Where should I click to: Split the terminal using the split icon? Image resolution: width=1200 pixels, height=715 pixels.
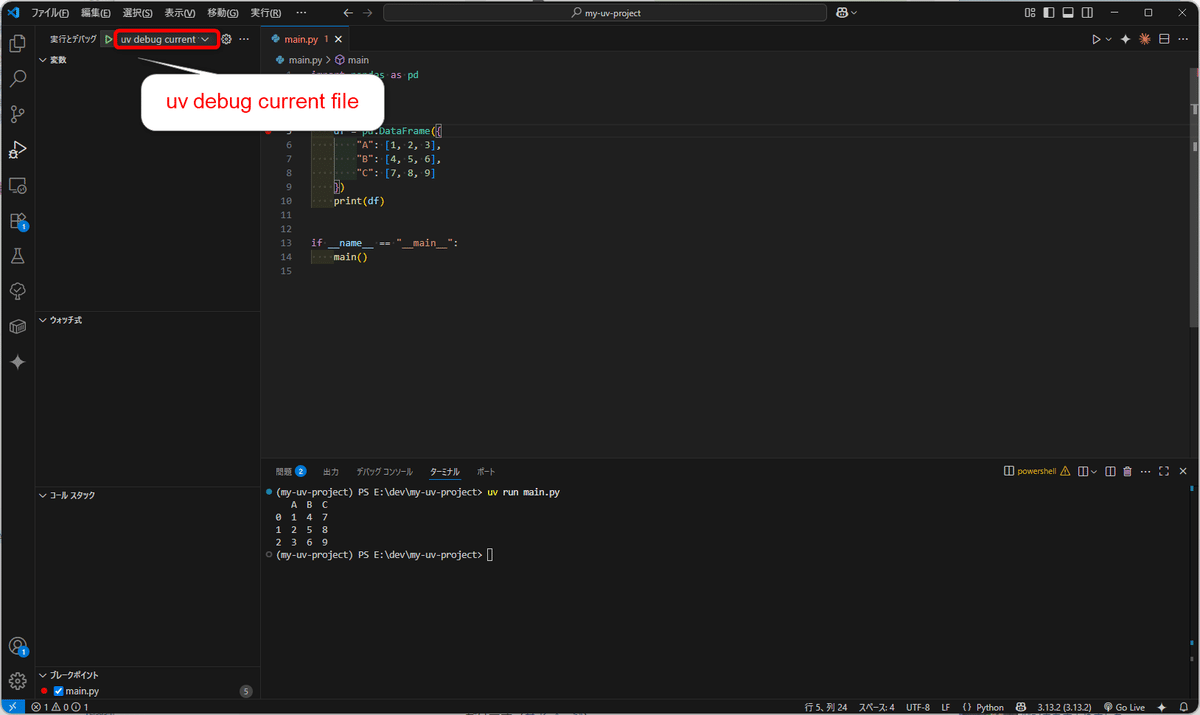[x=1110, y=470]
